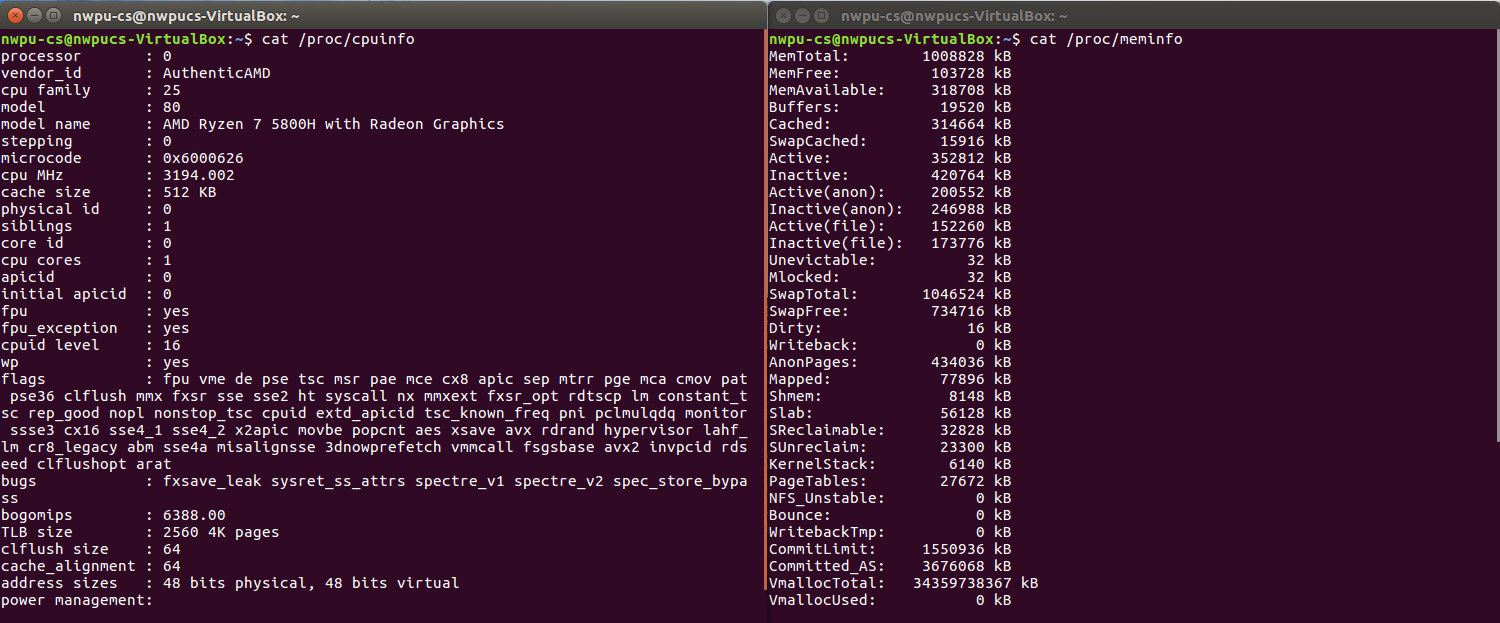
Task: Click the 'fxsave_leak' bug entry
Action: coord(212,481)
